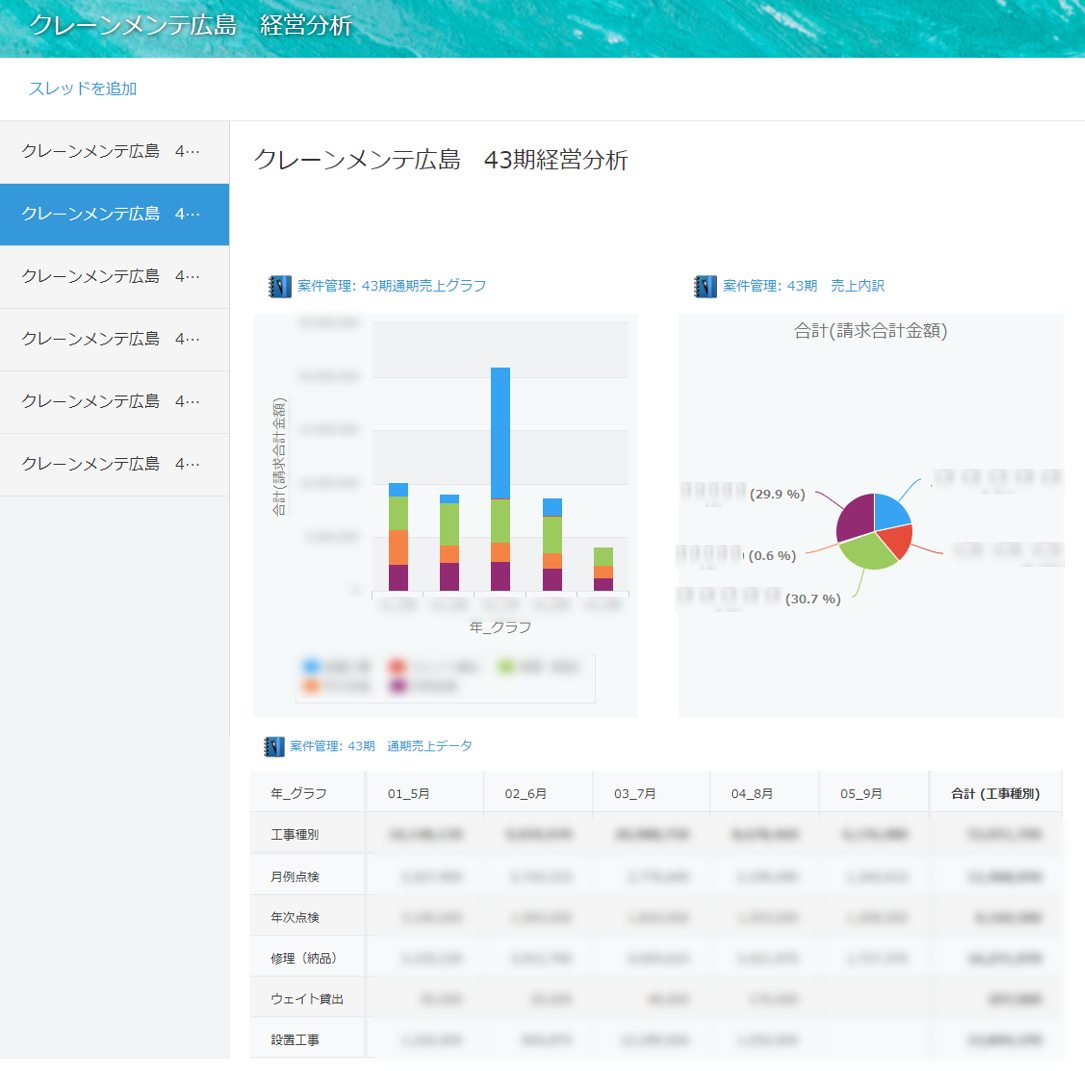Select the last thread in the sidebar list
1085x1071 pixels.
(x=114, y=464)
